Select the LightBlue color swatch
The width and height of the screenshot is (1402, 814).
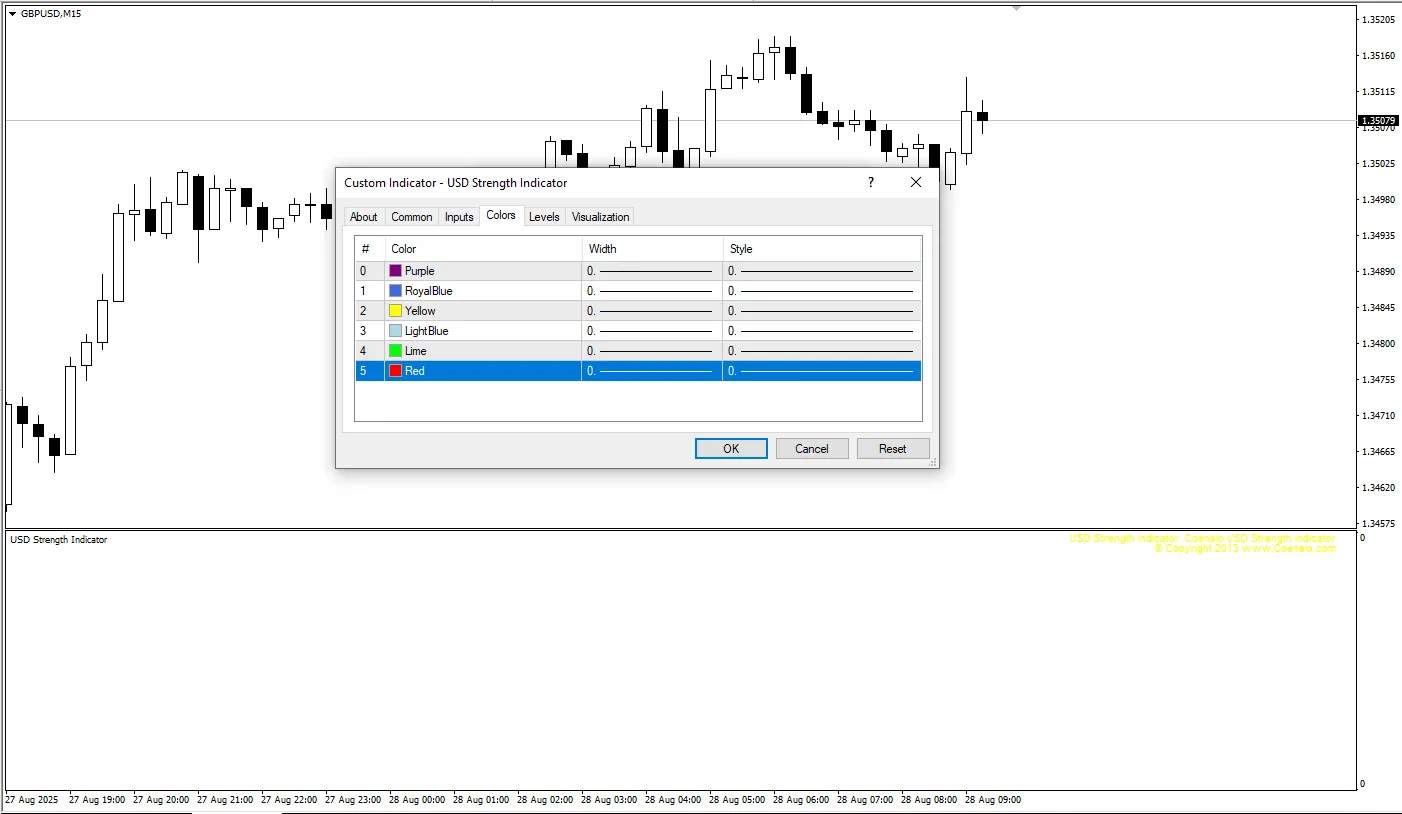396,331
